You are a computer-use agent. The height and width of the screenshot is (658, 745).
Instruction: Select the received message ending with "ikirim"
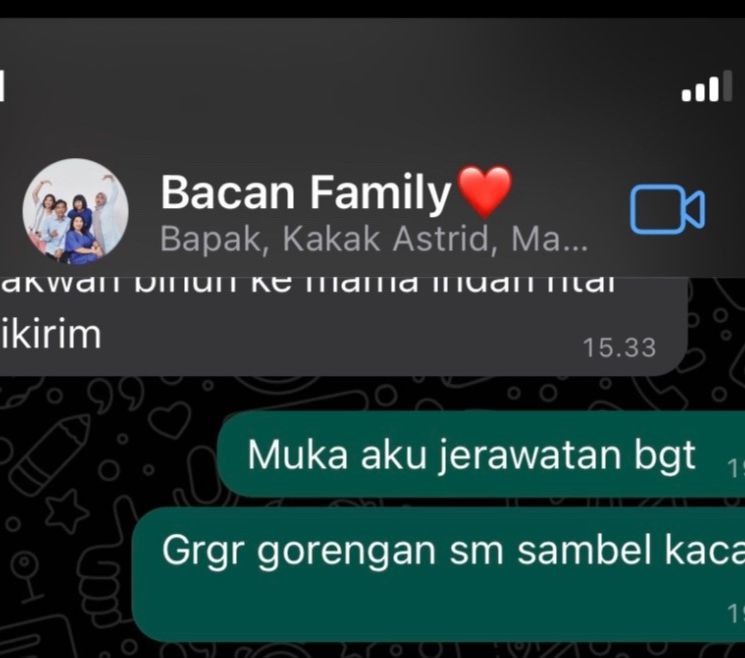[x=343, y=326]
